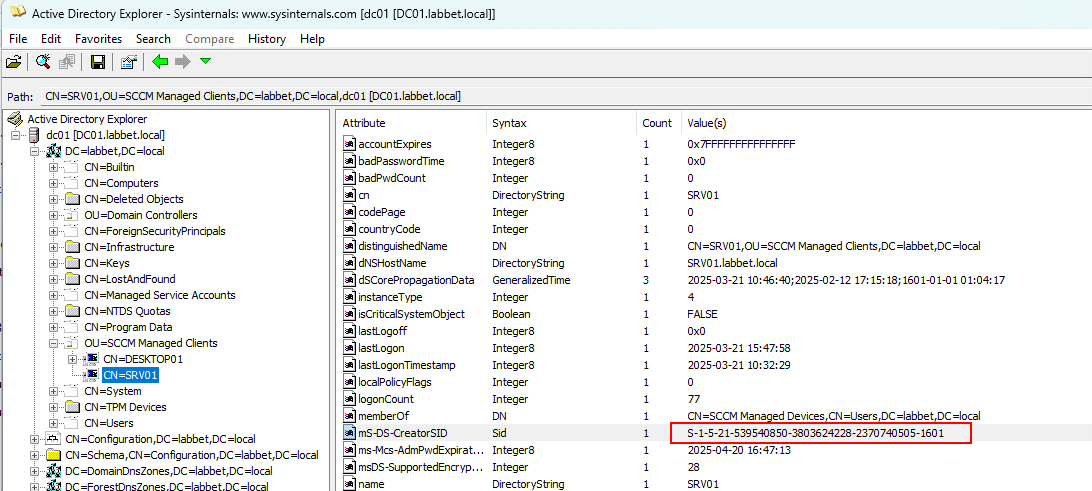Click the lastLogonTimestamp attribute icon

349,365
